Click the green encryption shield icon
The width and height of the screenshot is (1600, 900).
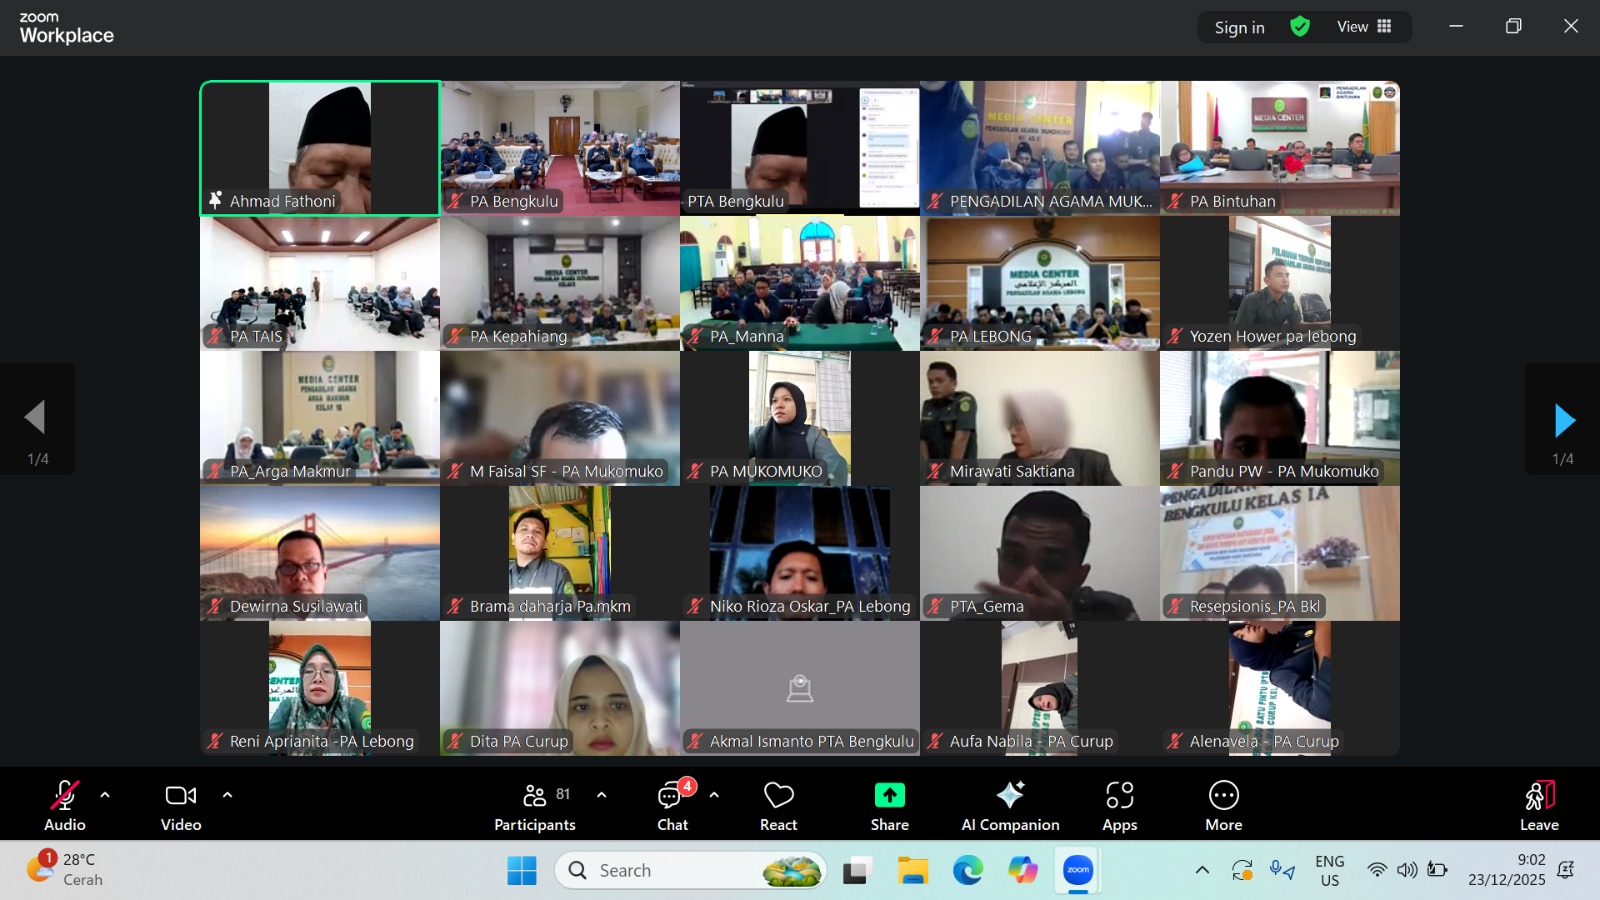(x=1300, y=27)
